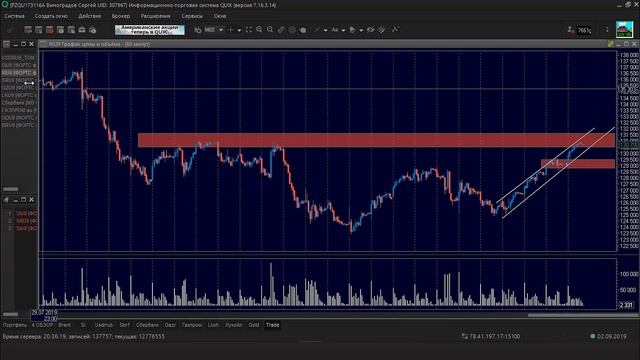
Task: Click the landscape thumbnail at top right
Action: point(624,30)
